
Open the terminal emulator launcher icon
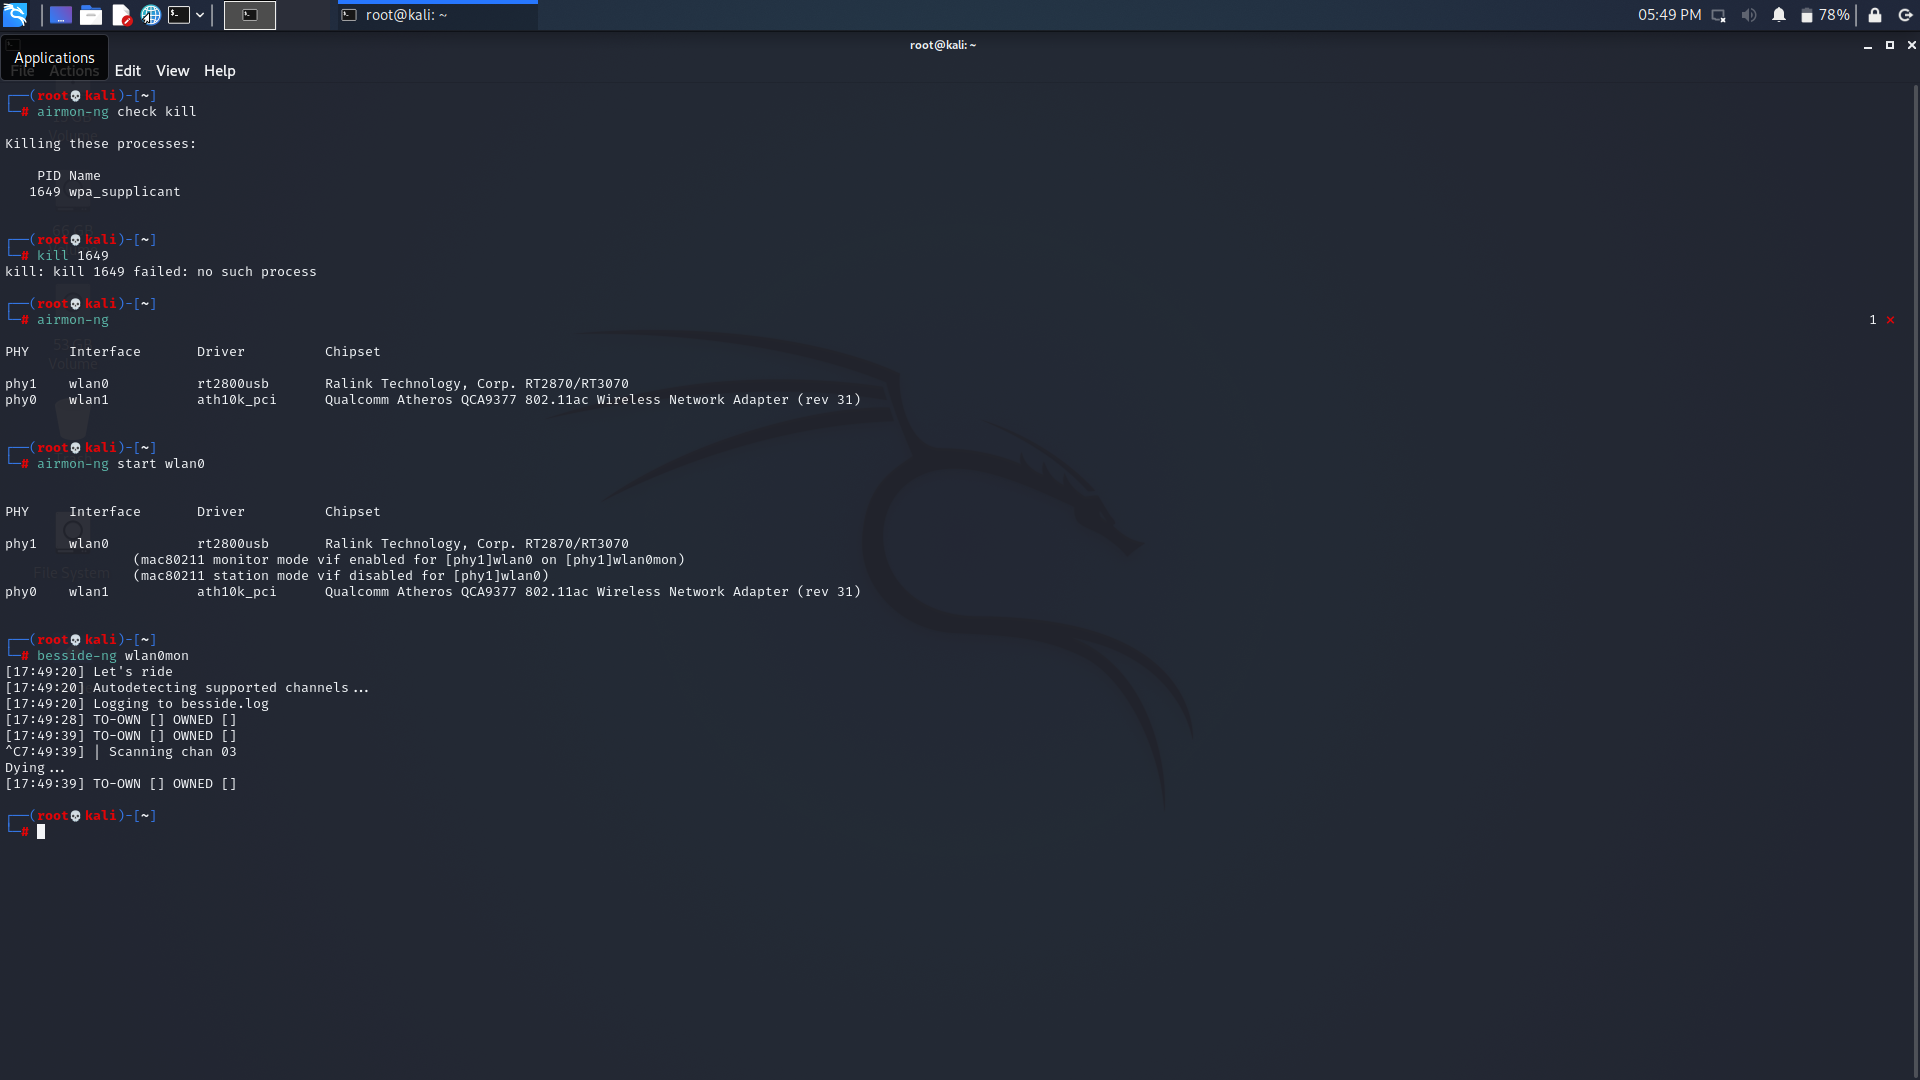[179, 15]
